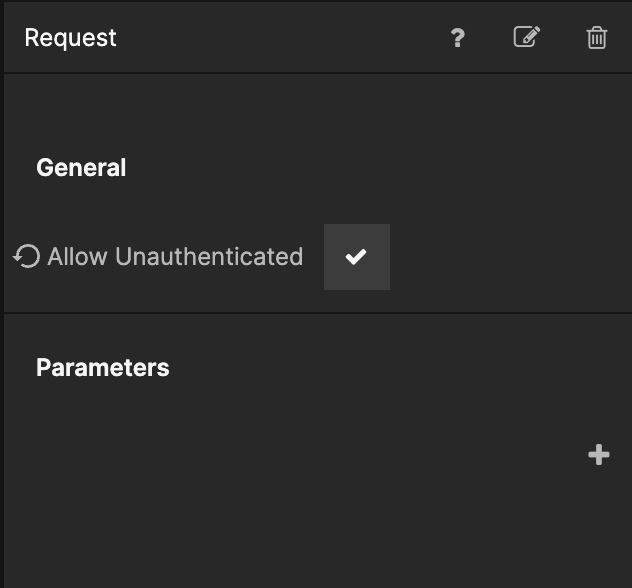Click the Parameters section heading

click(103, 368)
